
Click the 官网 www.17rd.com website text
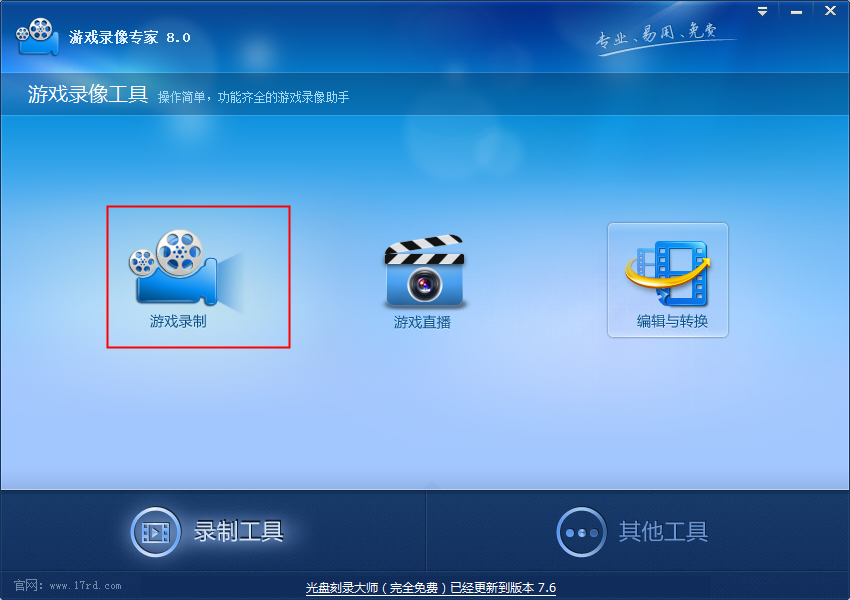click(68, 585)
